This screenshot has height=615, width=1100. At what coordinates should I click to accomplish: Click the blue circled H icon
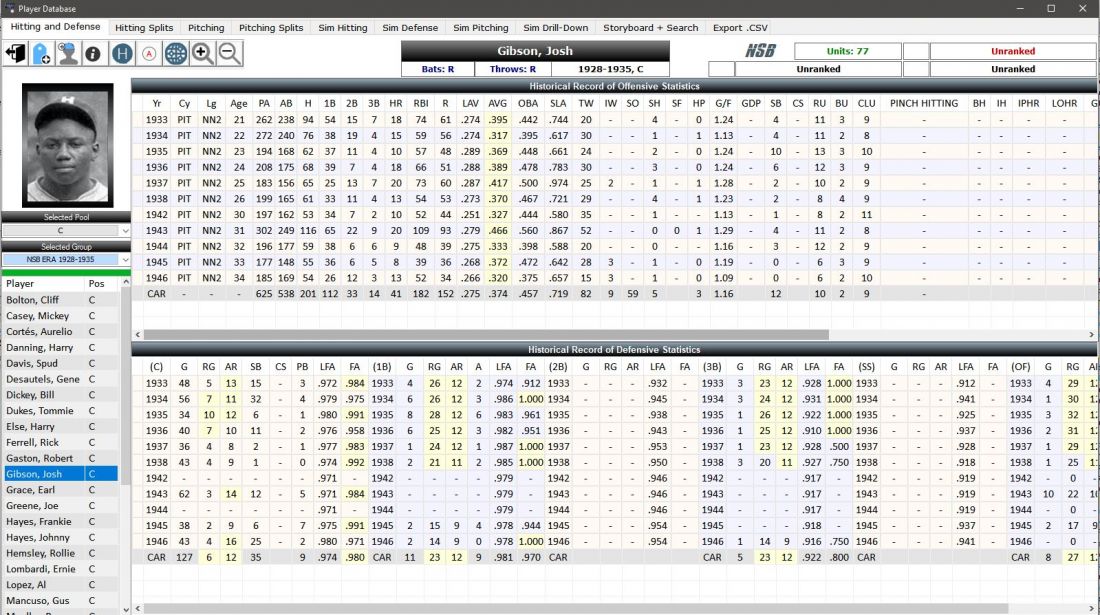(x=122, y=54)
